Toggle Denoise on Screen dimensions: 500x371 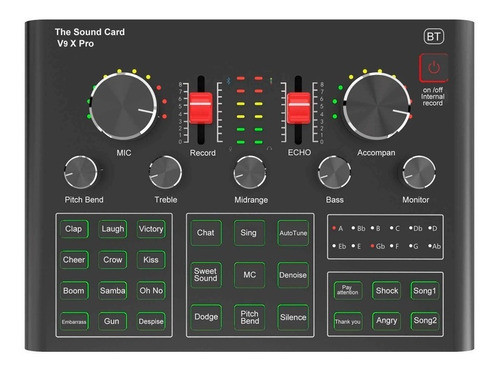293,275
